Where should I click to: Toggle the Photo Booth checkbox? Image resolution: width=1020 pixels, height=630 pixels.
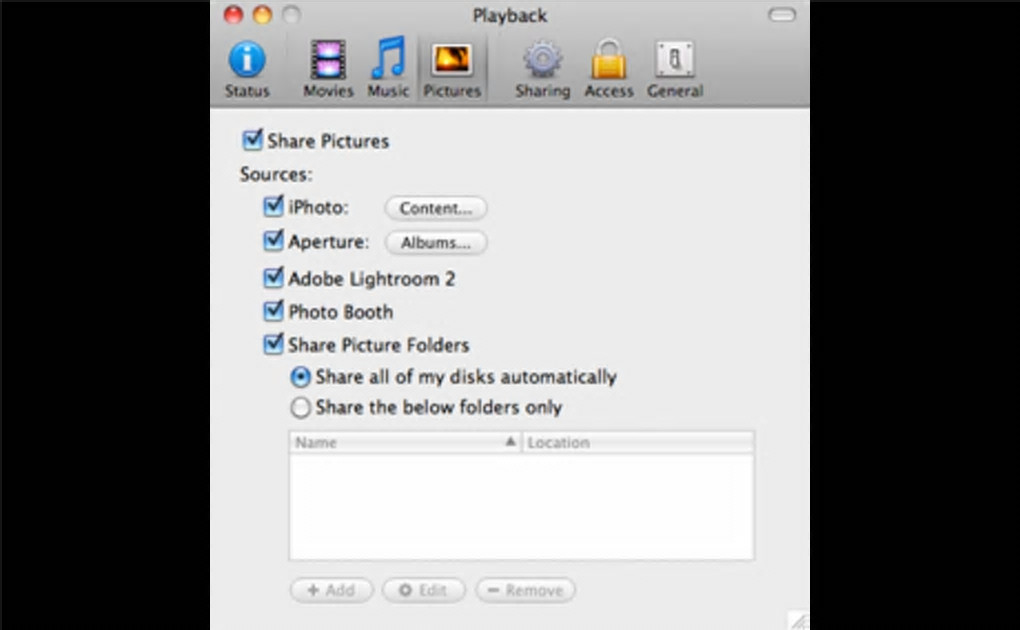274,311
